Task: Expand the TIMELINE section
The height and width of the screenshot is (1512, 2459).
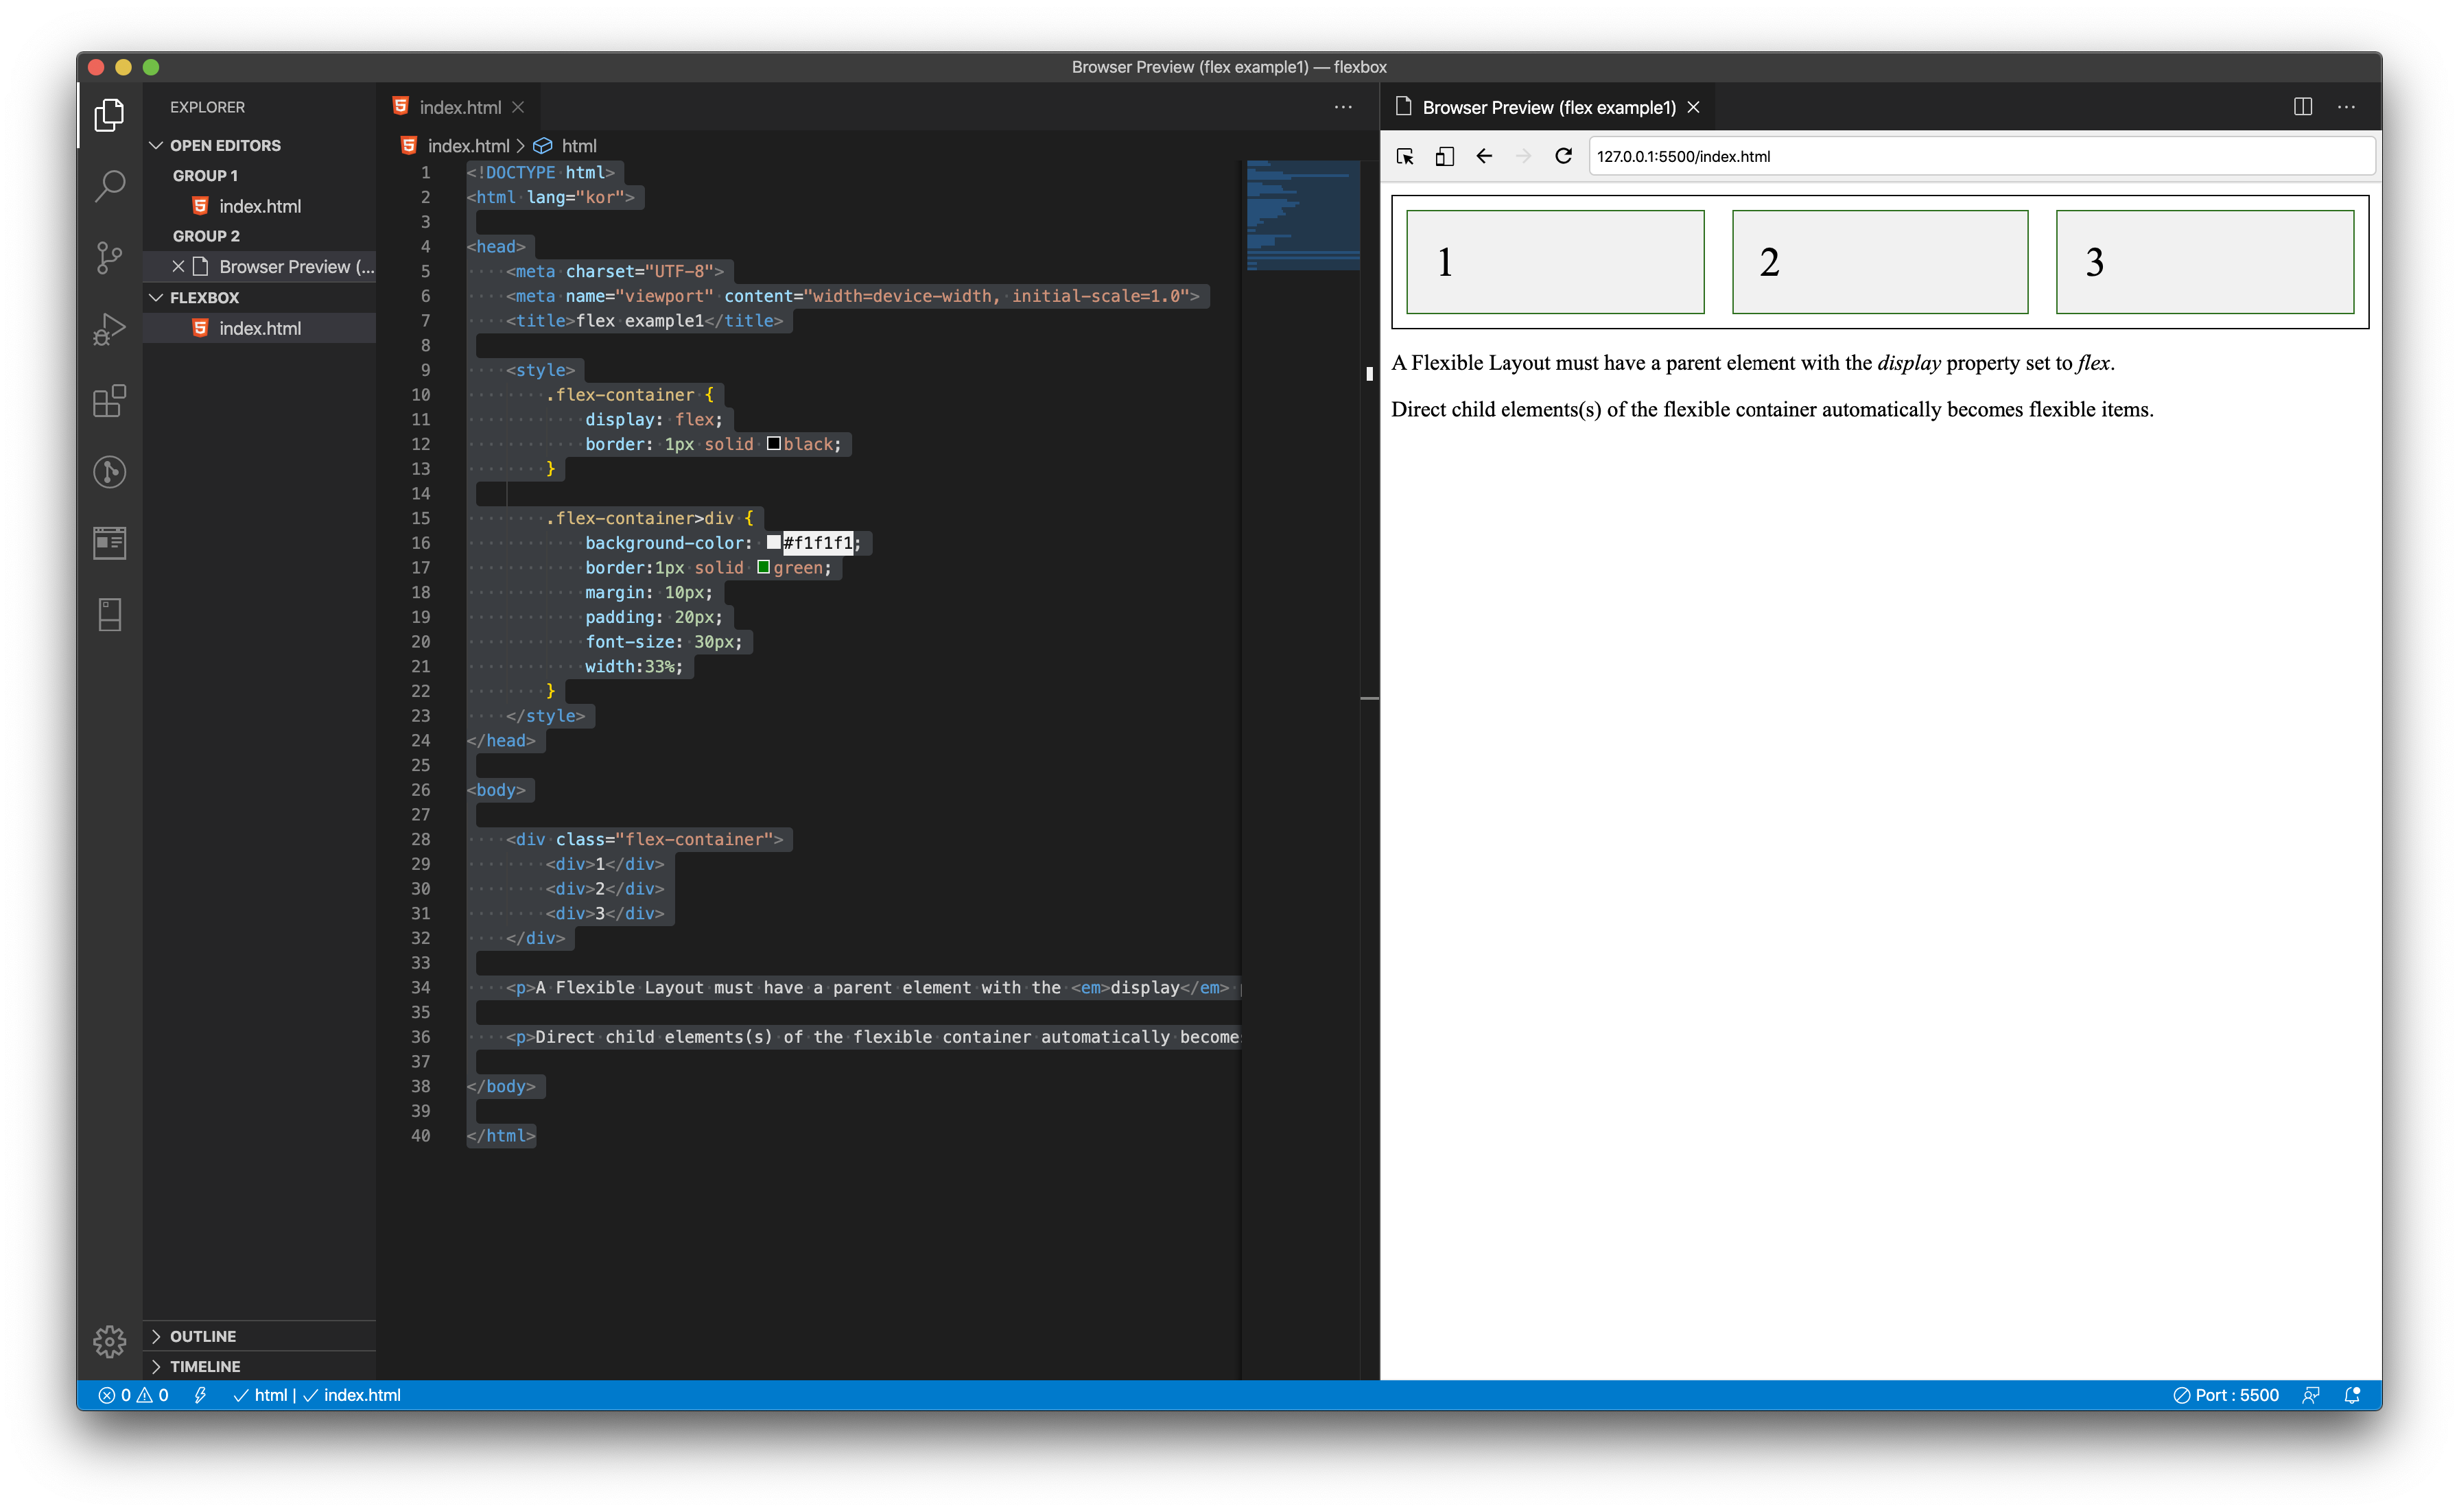Action: [205, 1366]
